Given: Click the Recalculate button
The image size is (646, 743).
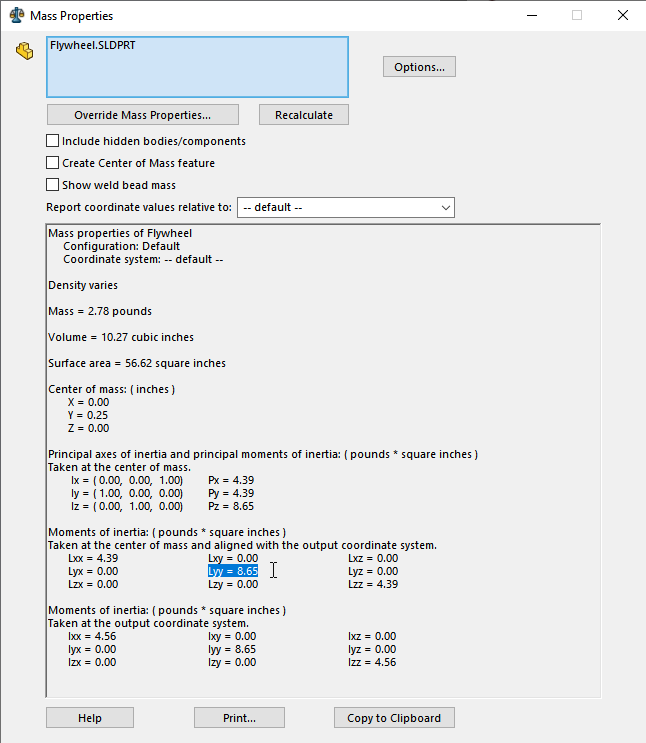Looking at the screenshot, I should coord(303,115).
